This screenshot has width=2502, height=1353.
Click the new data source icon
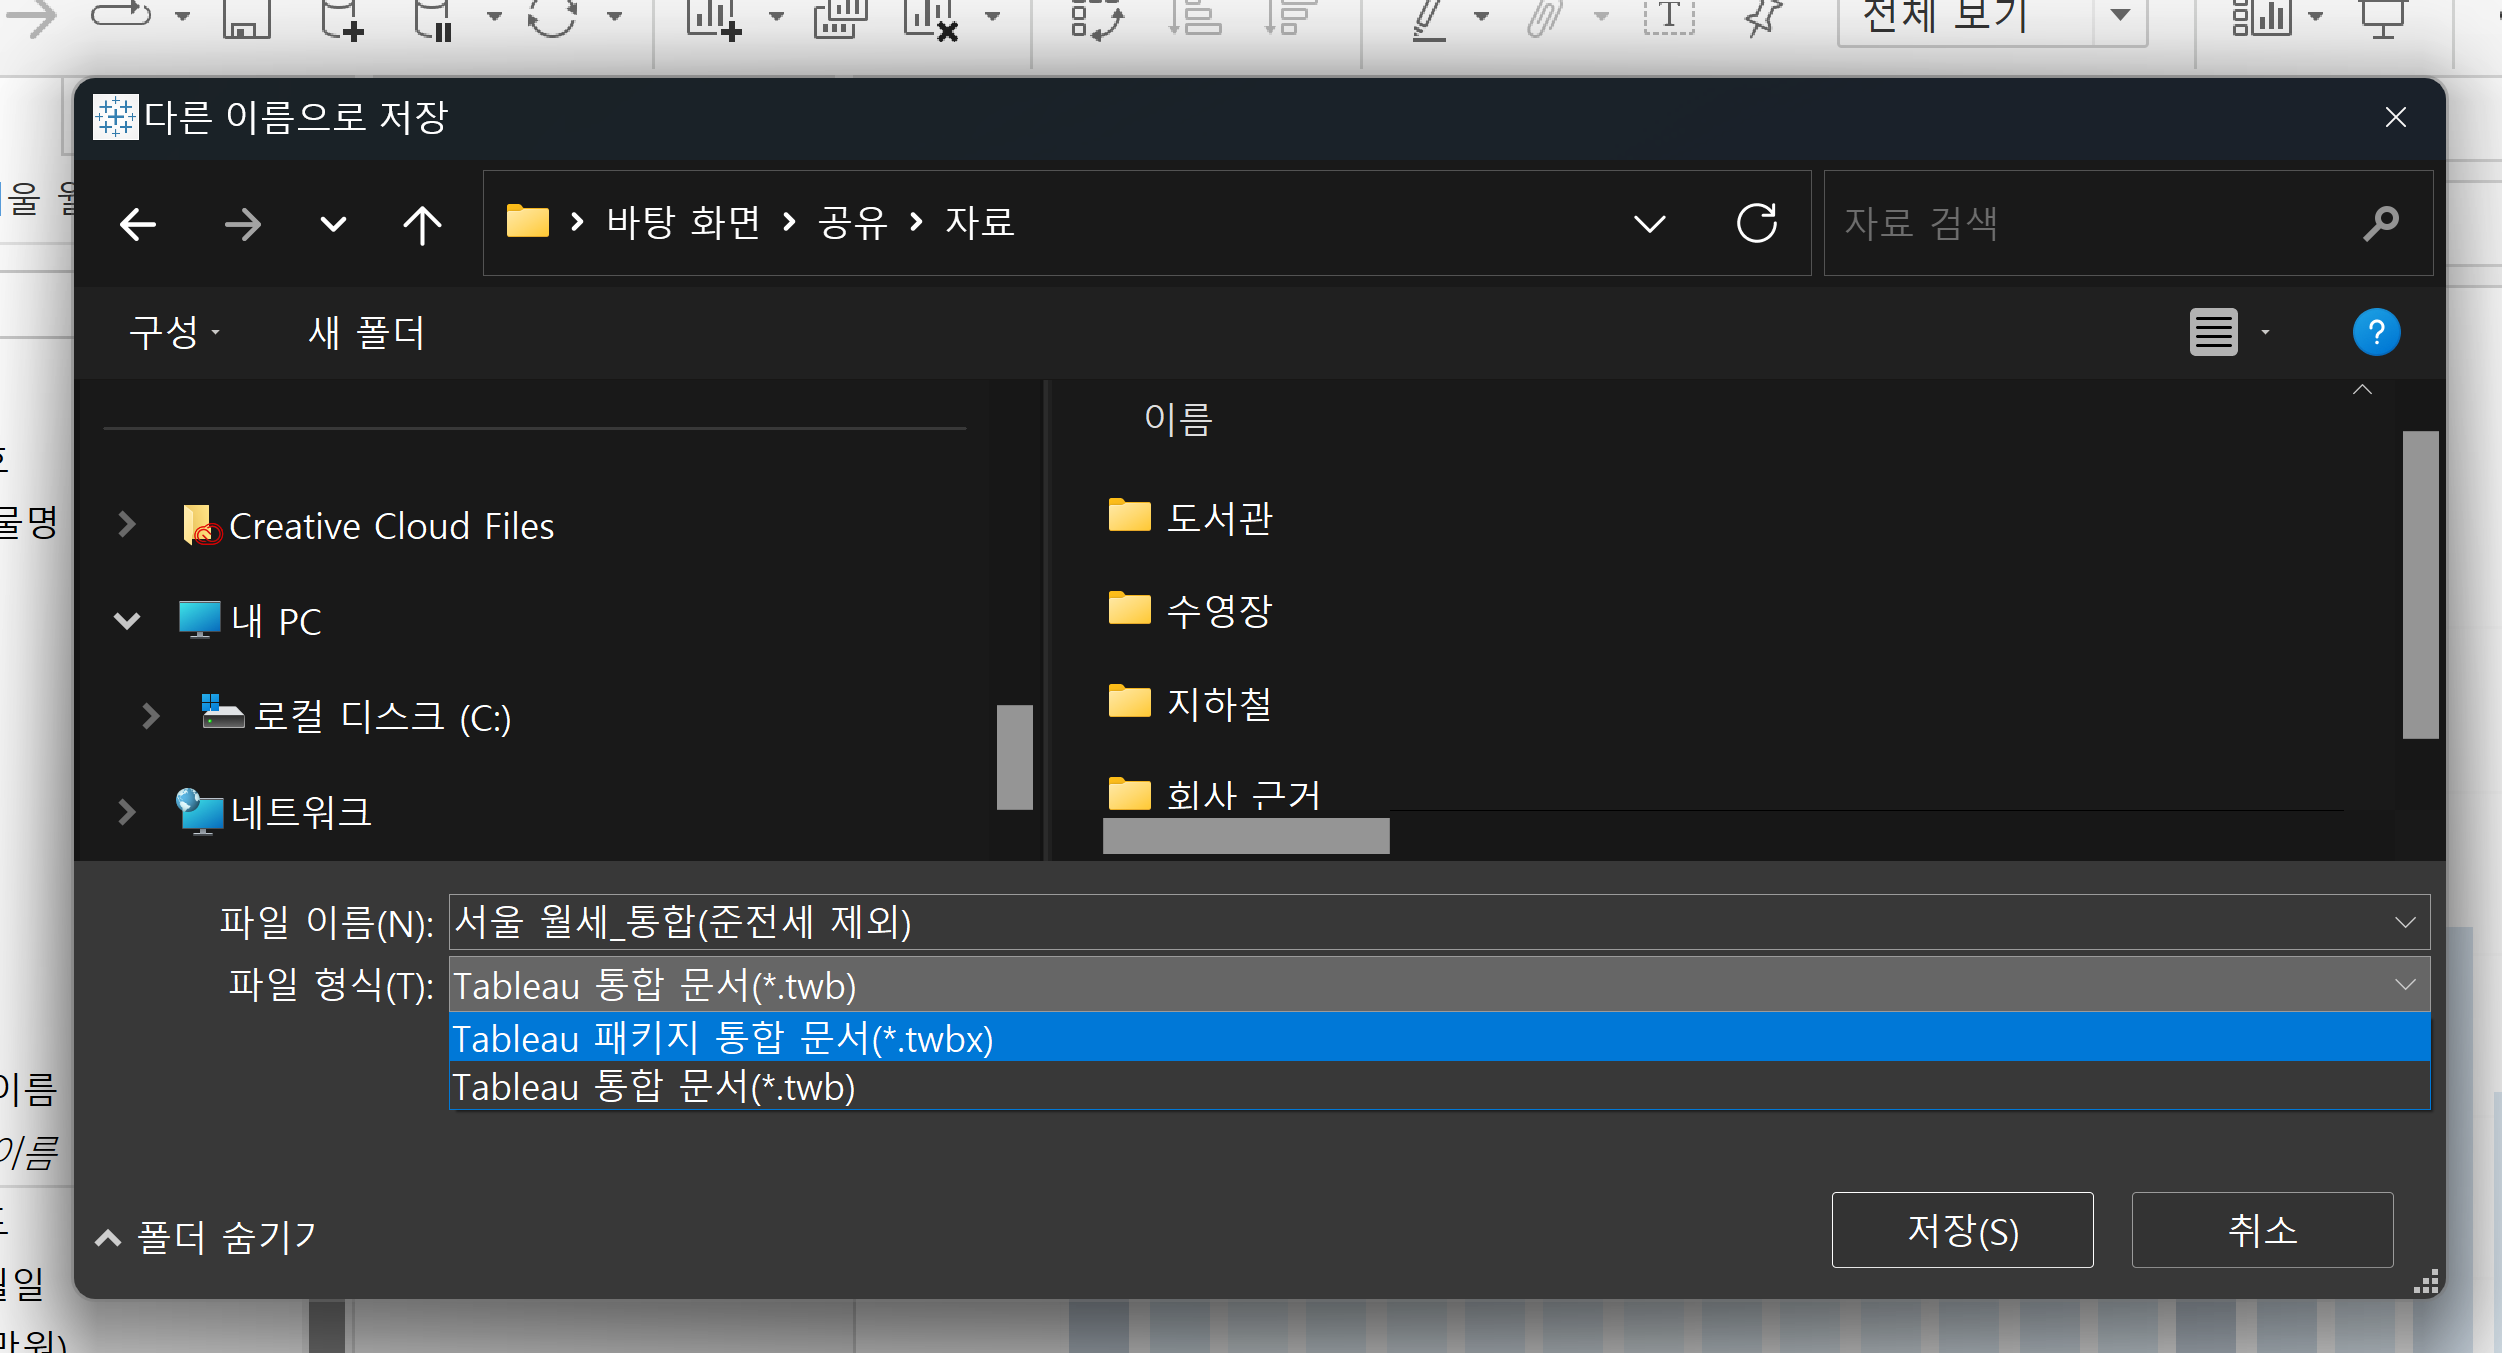(x=340, y=18)
